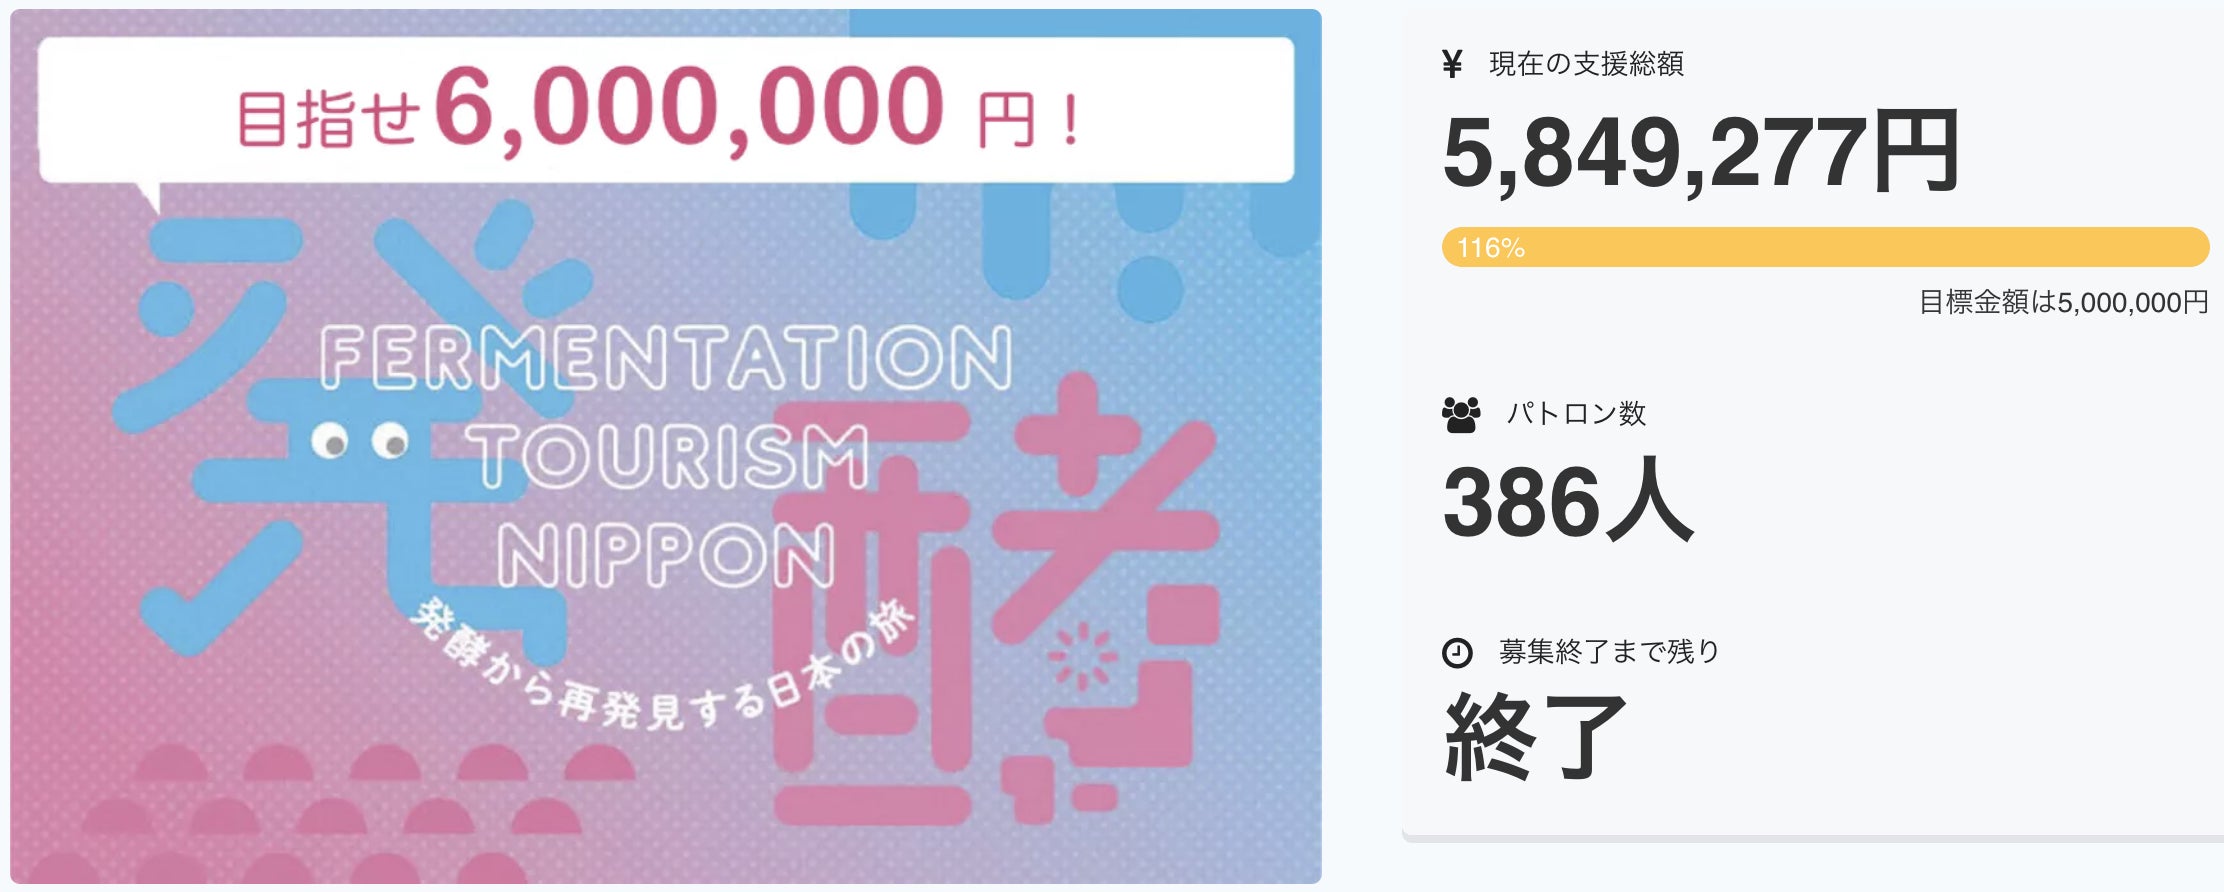Click the patrons group icon
The image size is (2224, 892).
(x=1461, y=414)
